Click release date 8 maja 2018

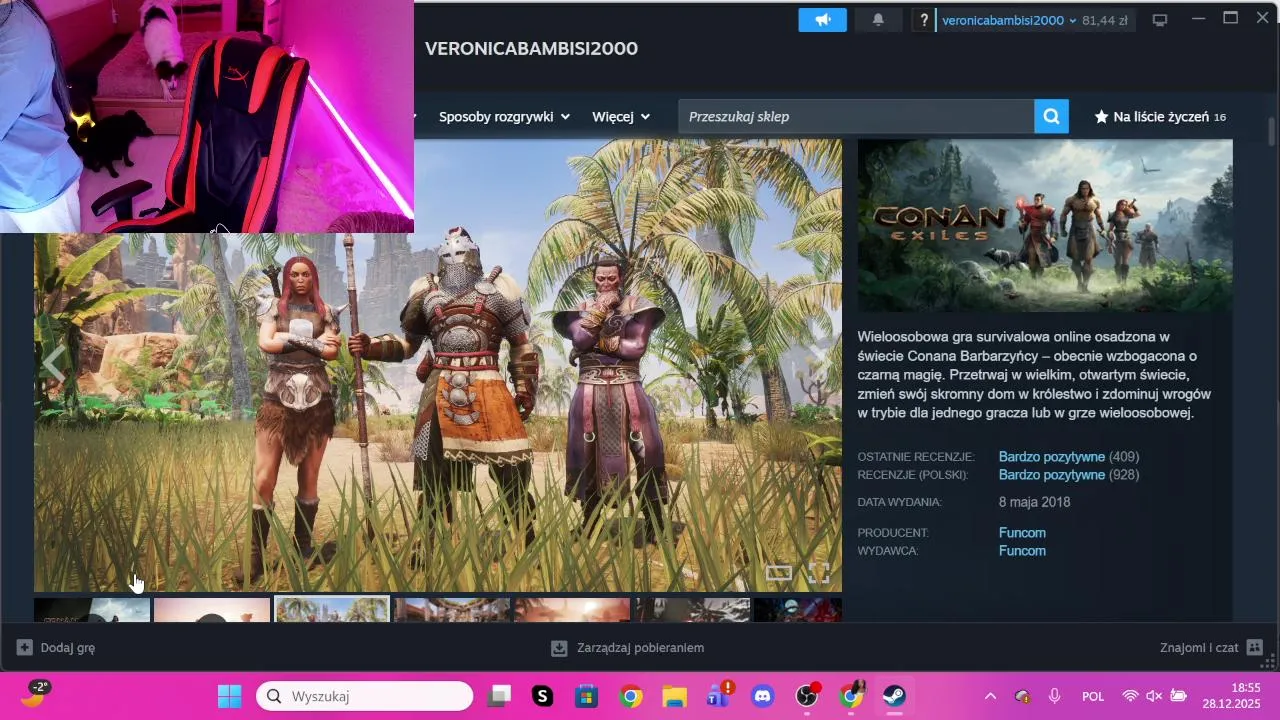(x=1034, y=502)
